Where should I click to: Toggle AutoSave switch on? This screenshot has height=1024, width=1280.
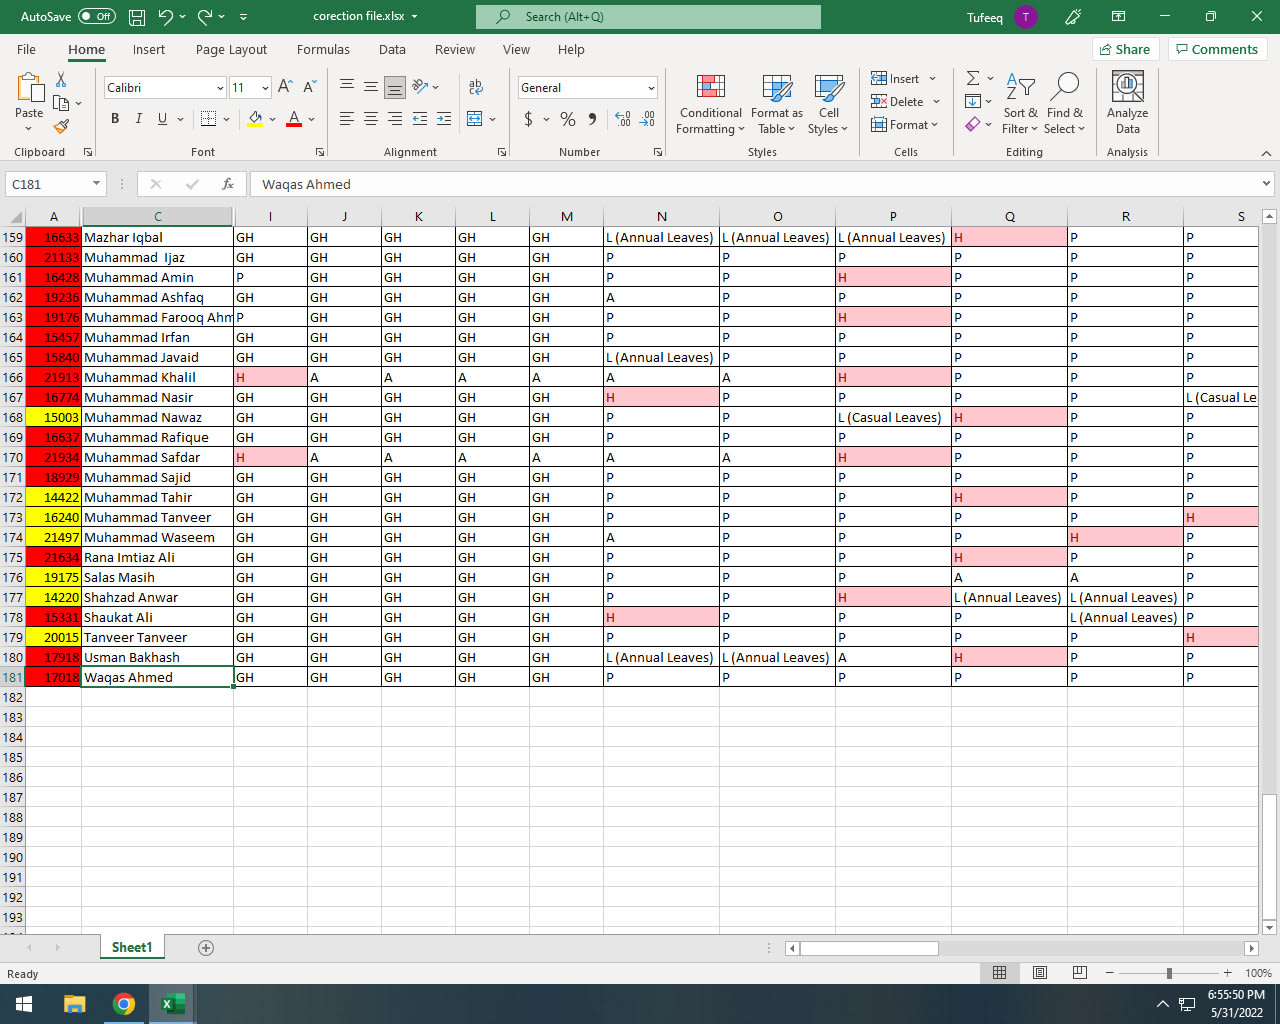pyautogui.click(x=97, y=17)
